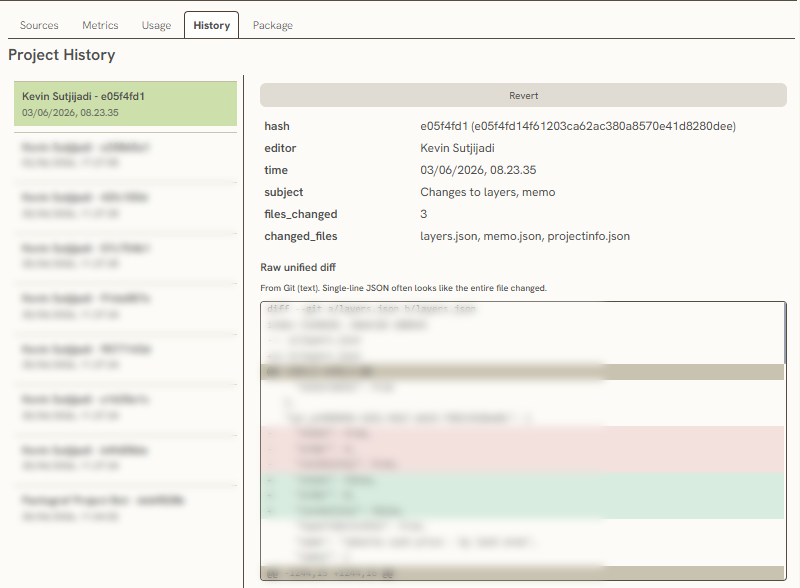This screenshot has height=588, width=800.
Task: Select commit e05f4fd1 by Kevin Sutjijadi
Action: point(126,104)
